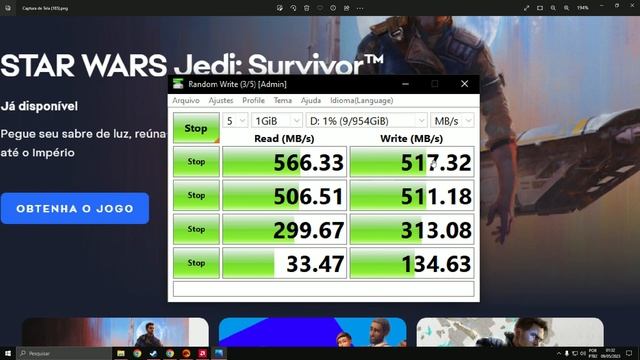Open the taskbar clock and date
This screenshot has width=640, height=360.
(611, 353)
